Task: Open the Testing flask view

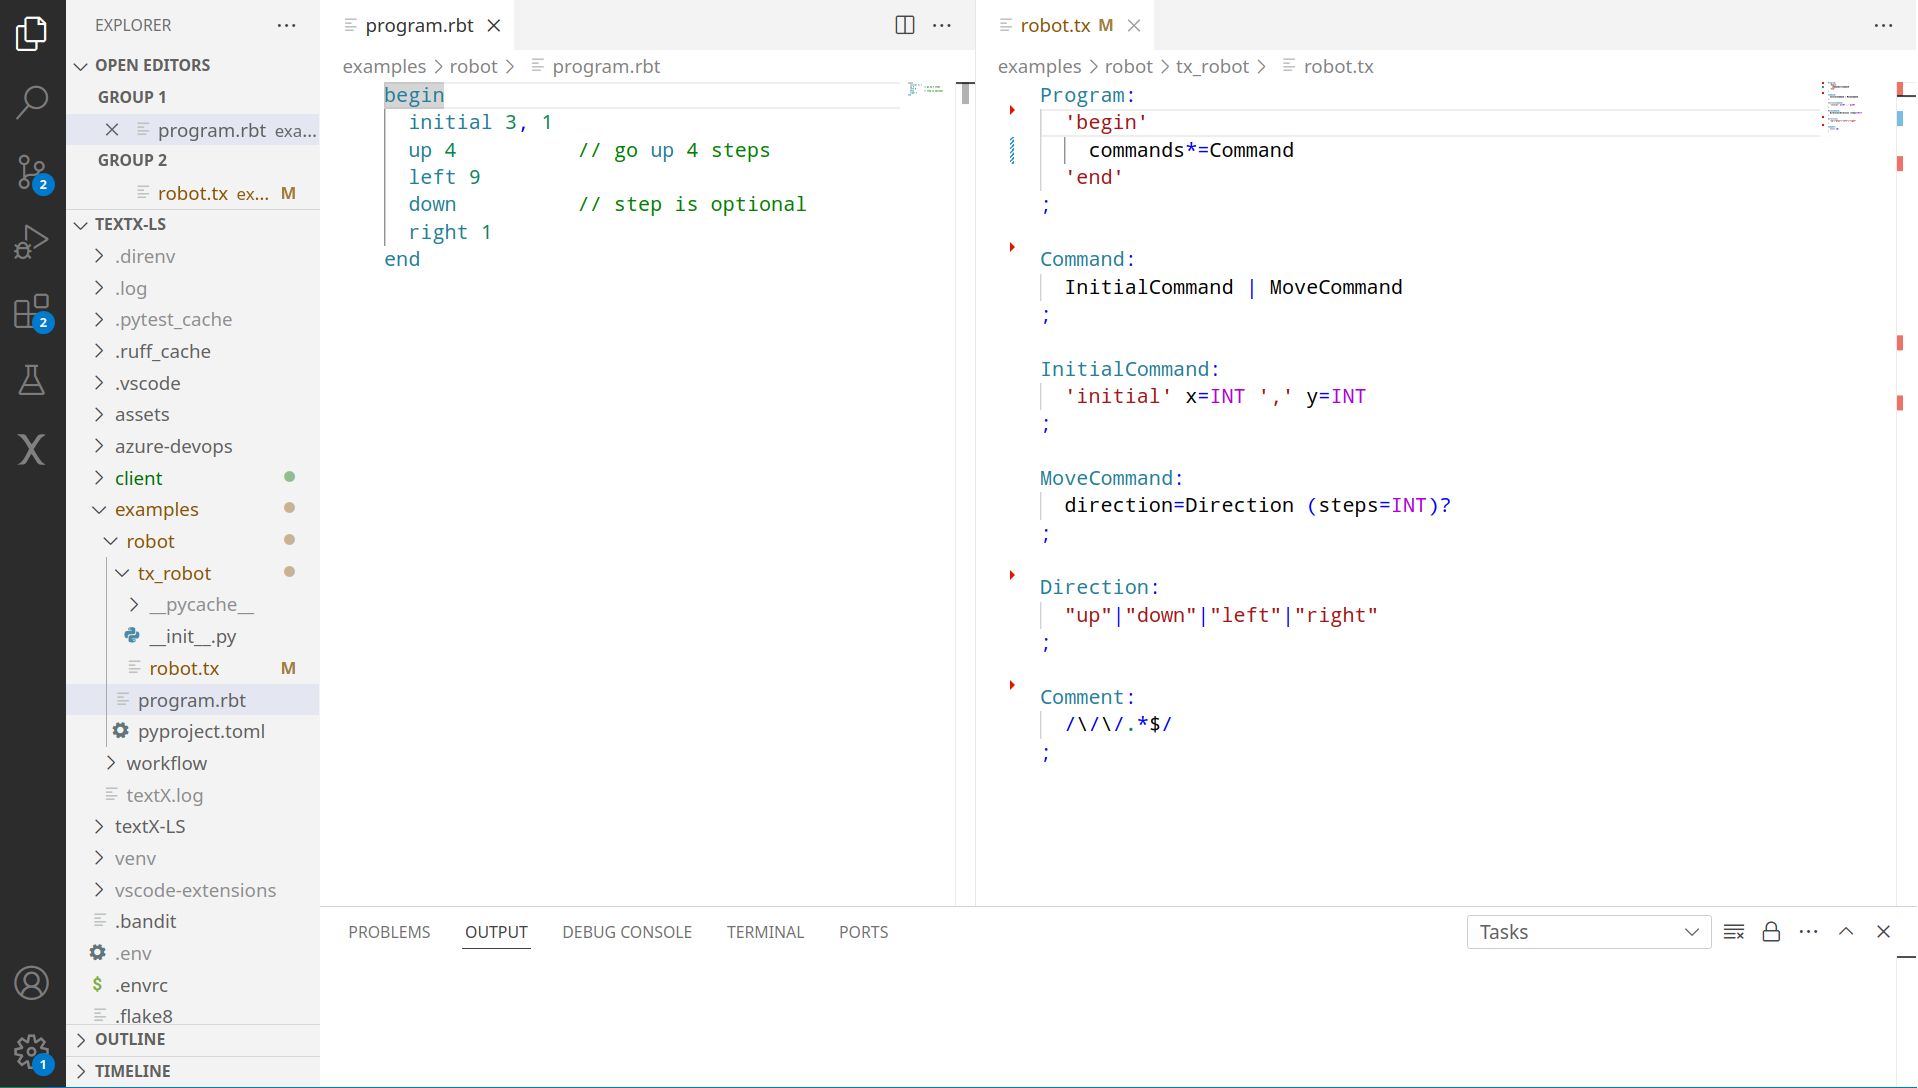Action: click(32, 380)
